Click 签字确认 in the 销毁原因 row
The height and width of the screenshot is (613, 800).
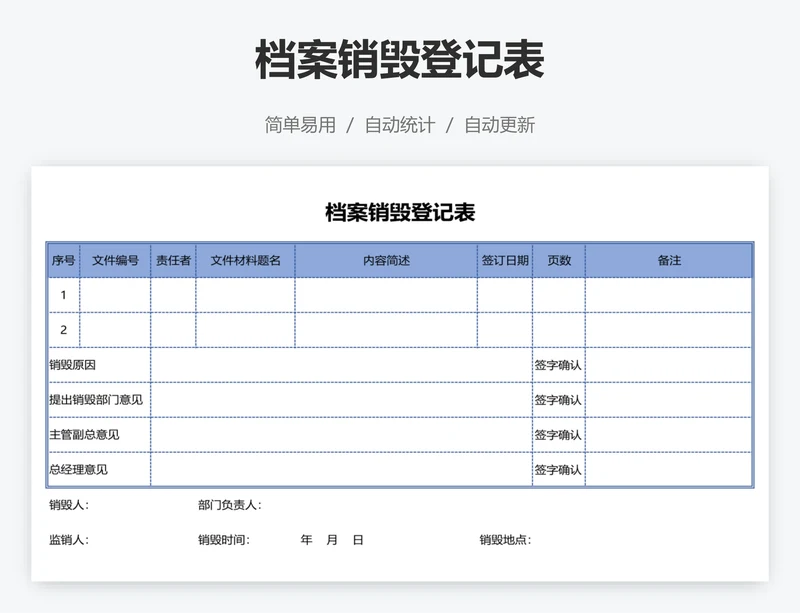click(x=558, y=365)
